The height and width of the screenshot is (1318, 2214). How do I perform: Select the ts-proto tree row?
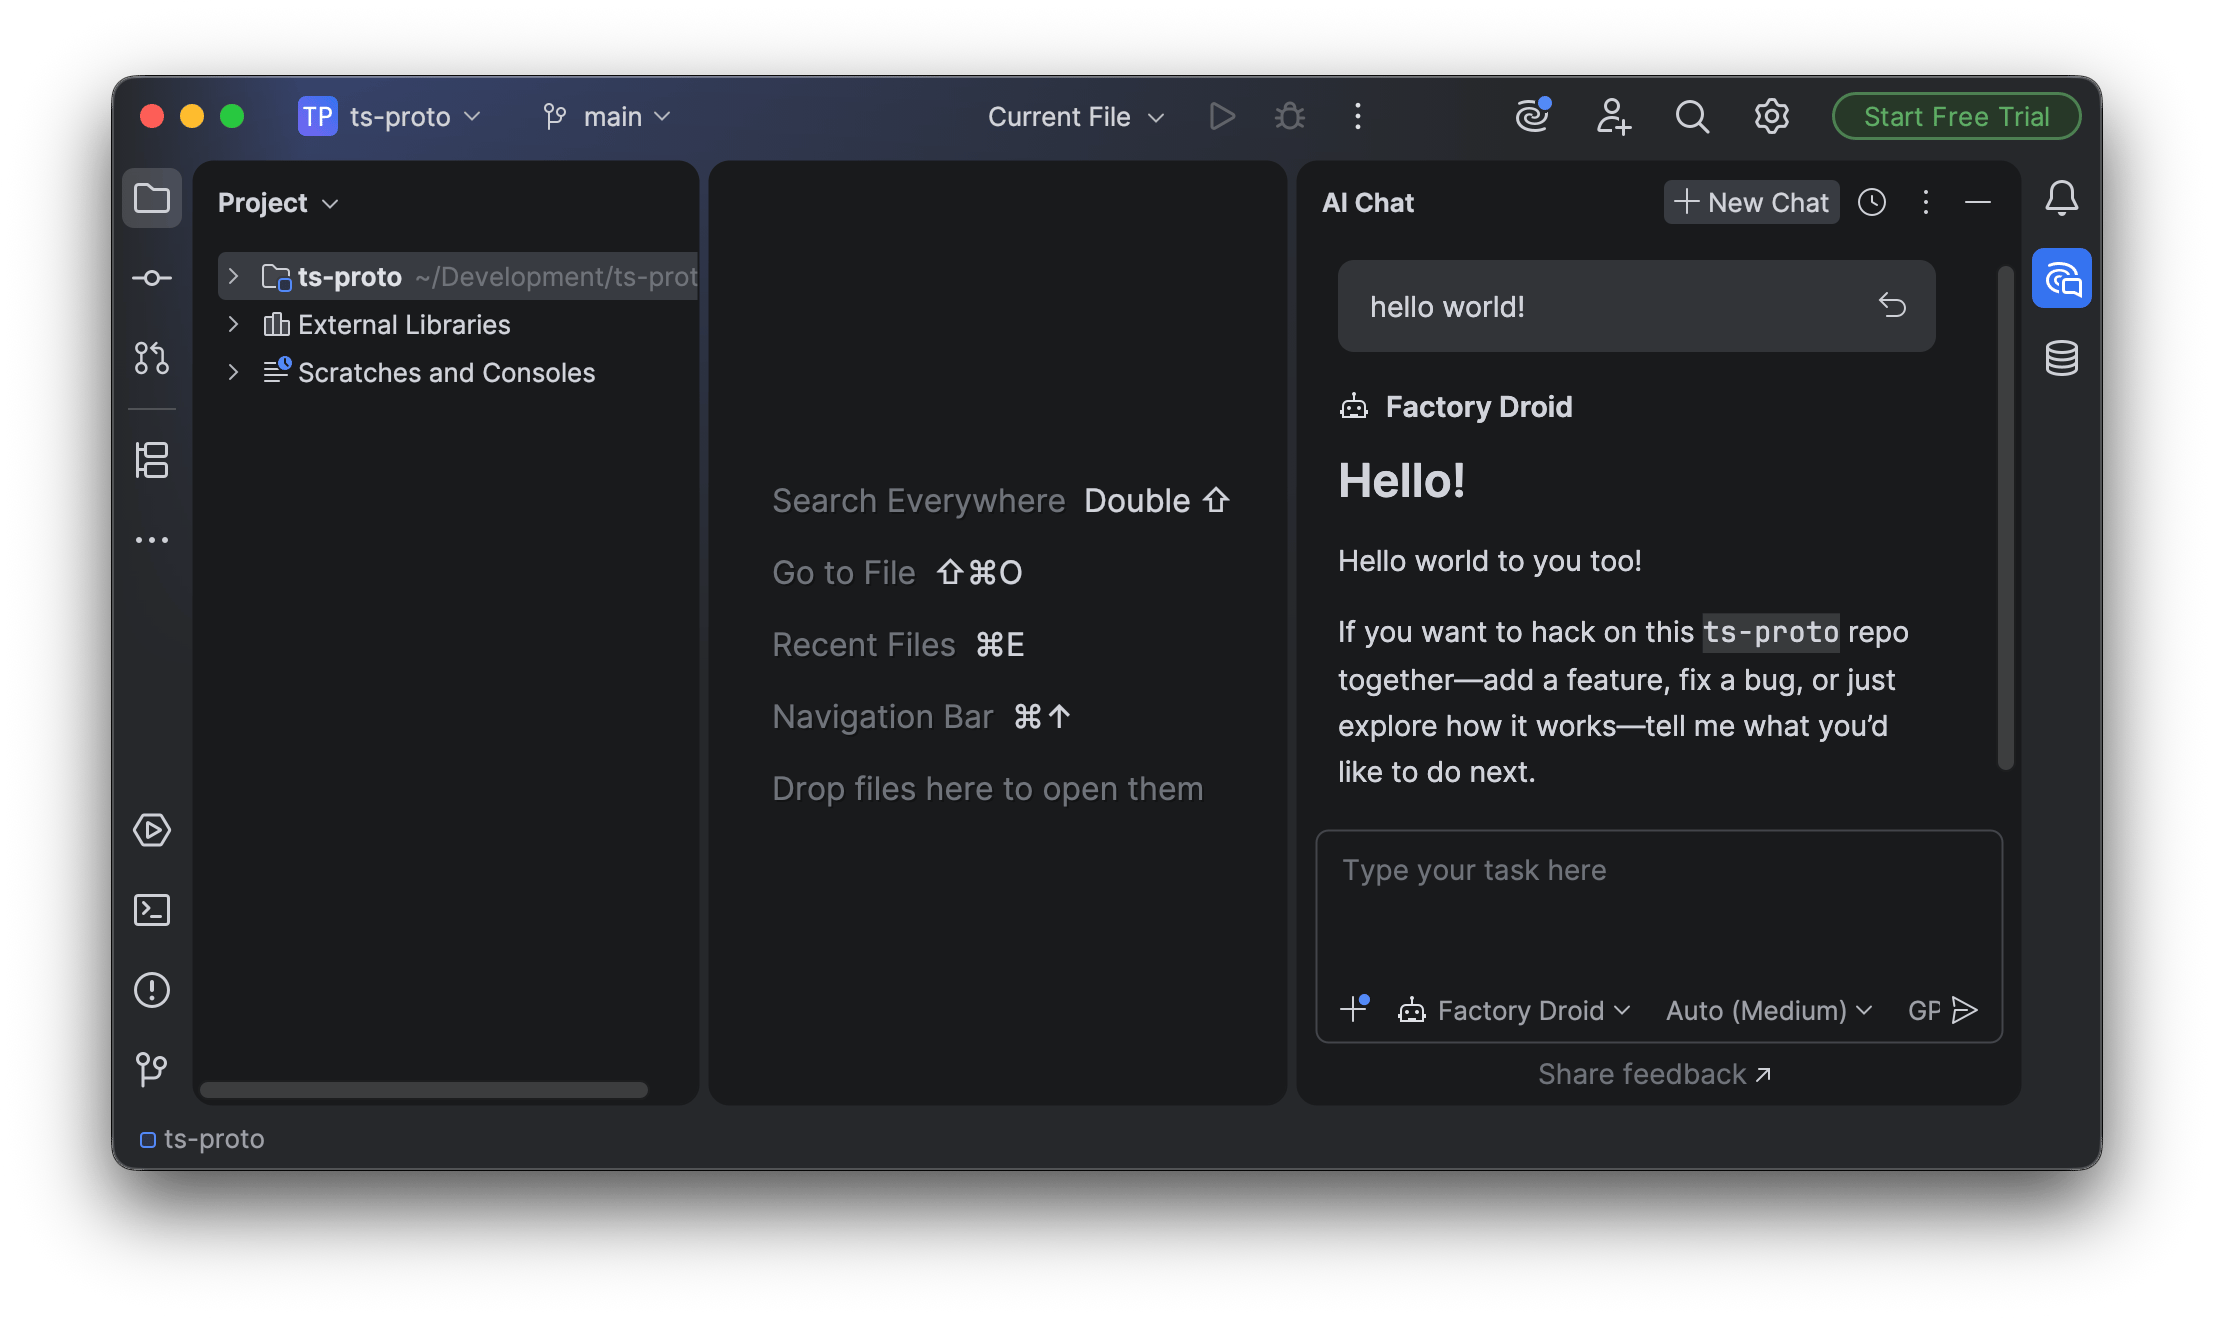[x=459, y=276]
